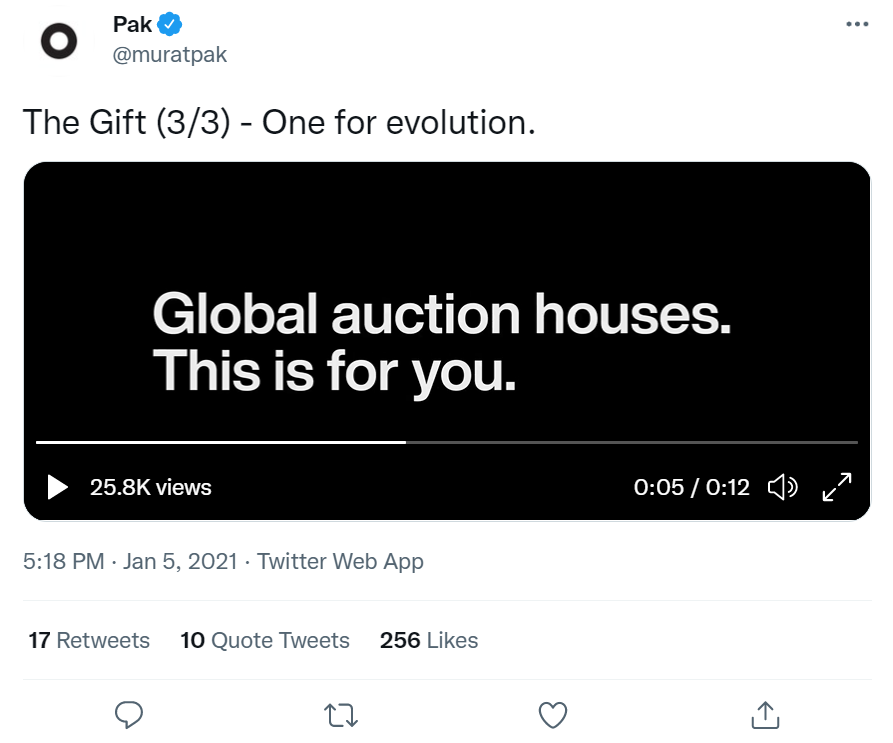View the 256 Likes list
The width and height of the screenshot is (893, 743).
429,640
